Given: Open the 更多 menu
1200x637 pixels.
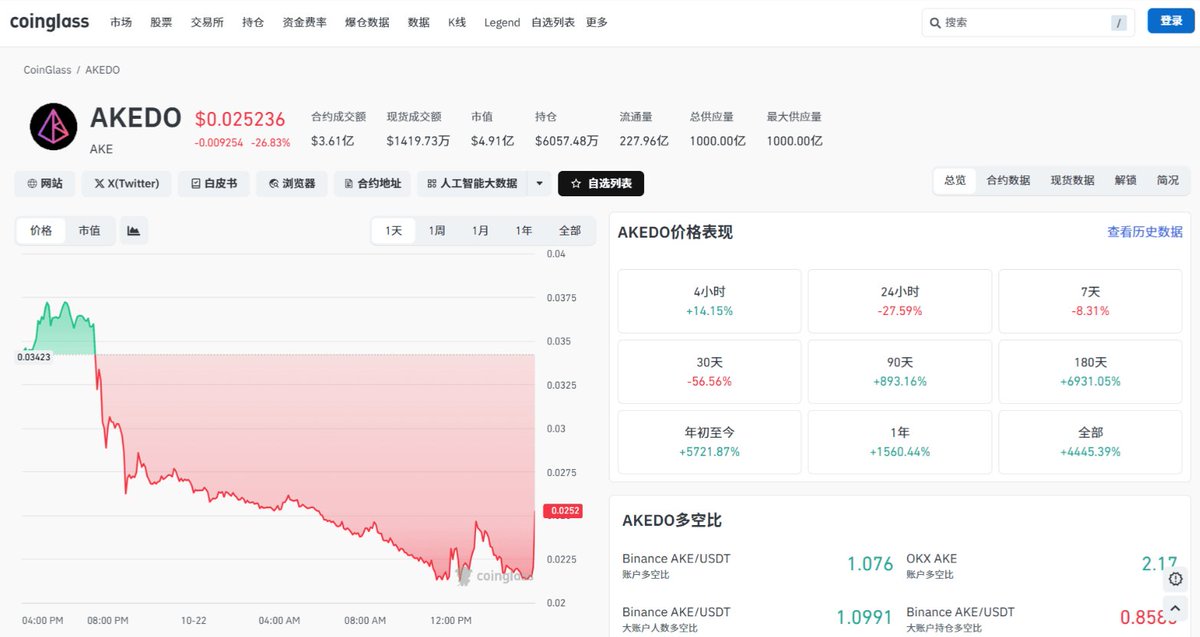Looking at the screenshot, I should pyautogui.click(x=597, y=22).
